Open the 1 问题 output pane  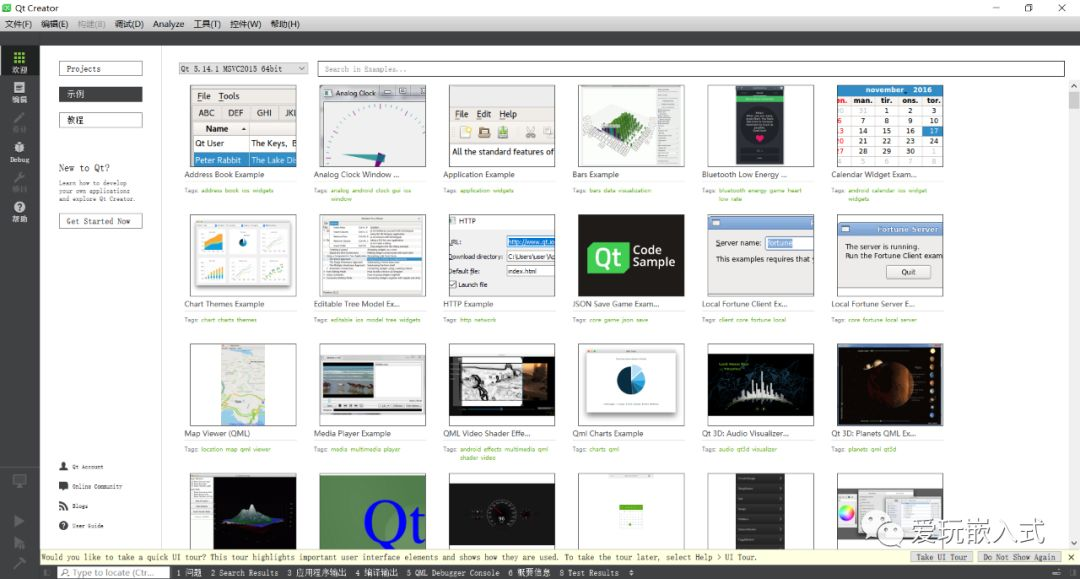coord(189,572)
